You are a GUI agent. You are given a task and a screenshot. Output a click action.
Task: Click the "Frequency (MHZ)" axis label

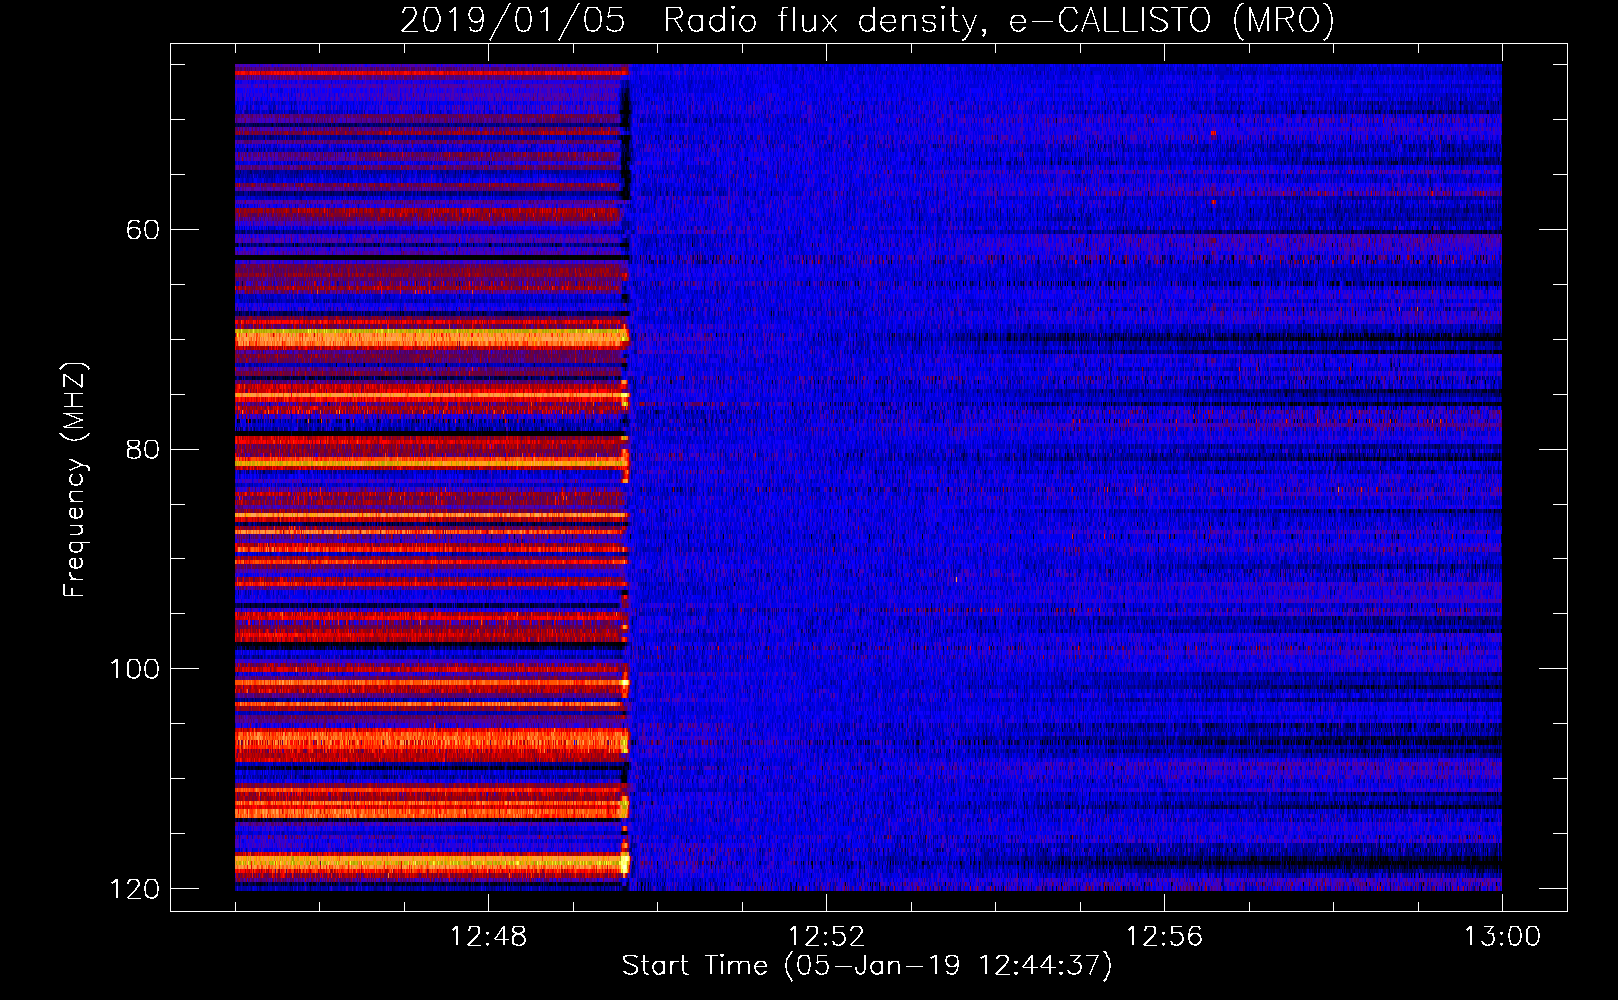coord(75,479)
